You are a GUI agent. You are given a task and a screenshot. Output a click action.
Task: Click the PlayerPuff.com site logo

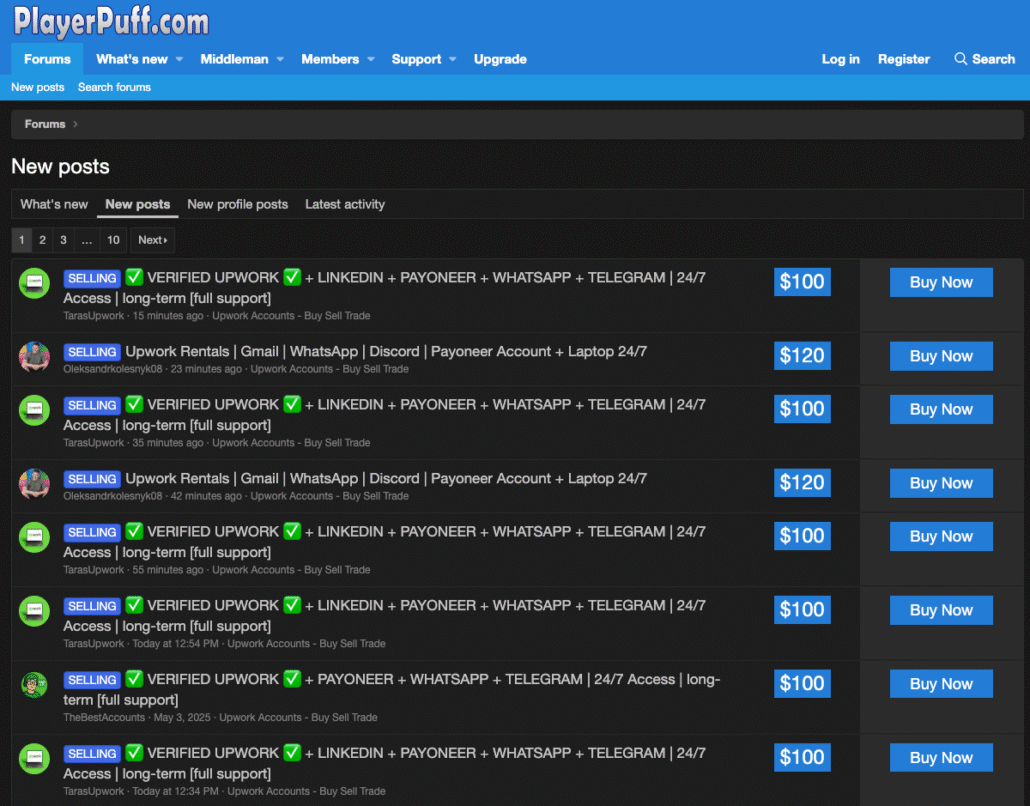point(111,21)
